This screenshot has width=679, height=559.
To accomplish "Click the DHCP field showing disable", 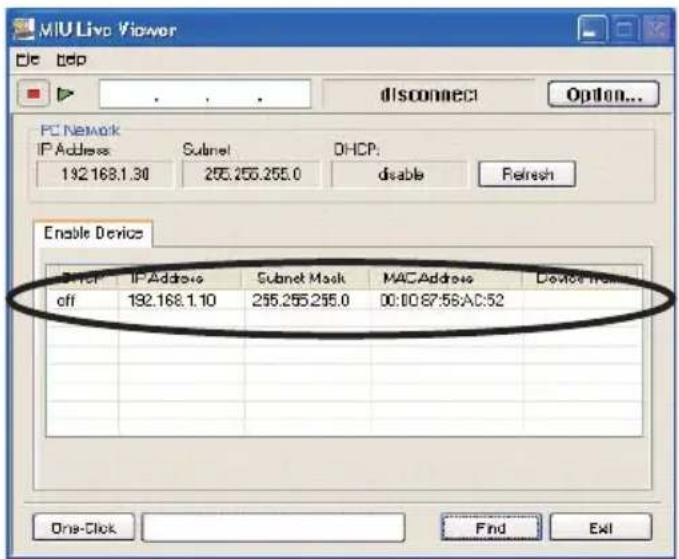I will click(400, 174).
